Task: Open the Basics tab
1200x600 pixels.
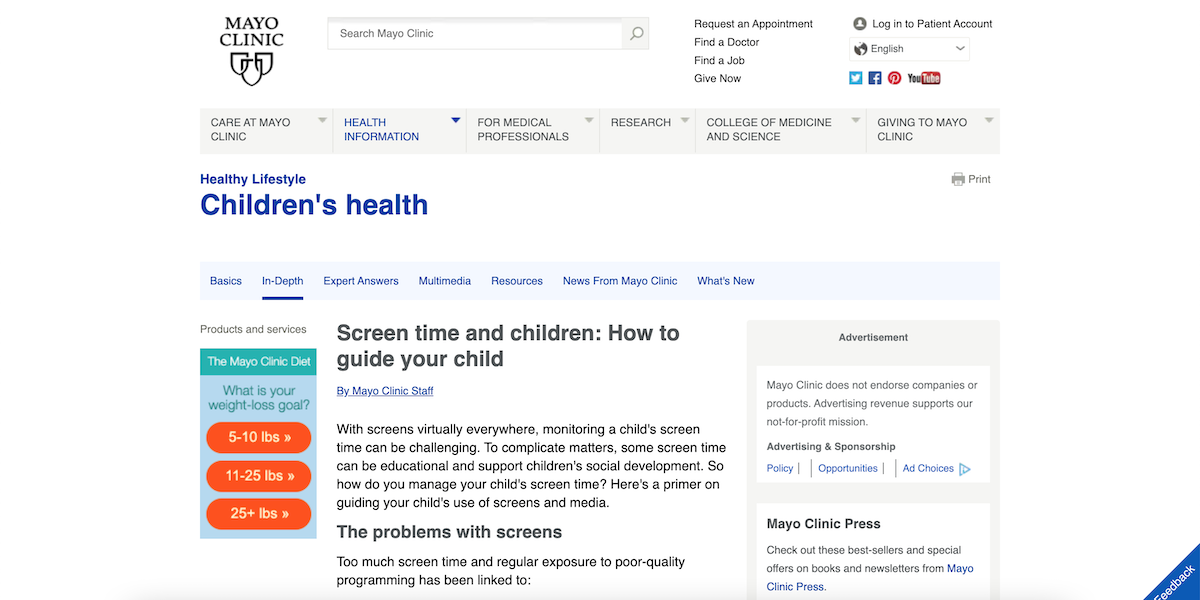Action: click(x=226, y=281)
